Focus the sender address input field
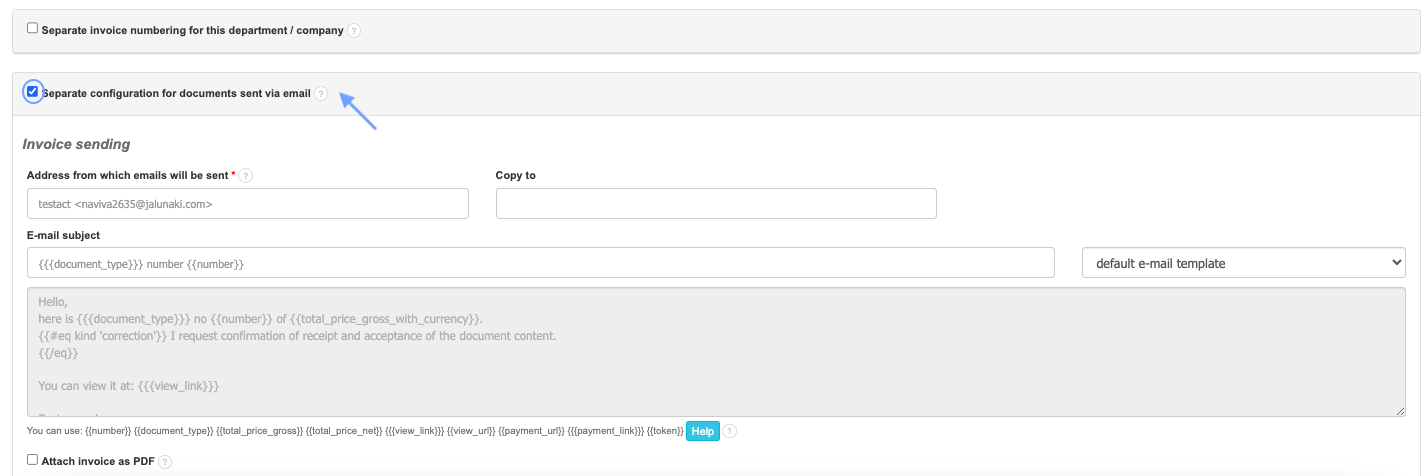This screenshot has width=1427, height=476. [248, 204]
